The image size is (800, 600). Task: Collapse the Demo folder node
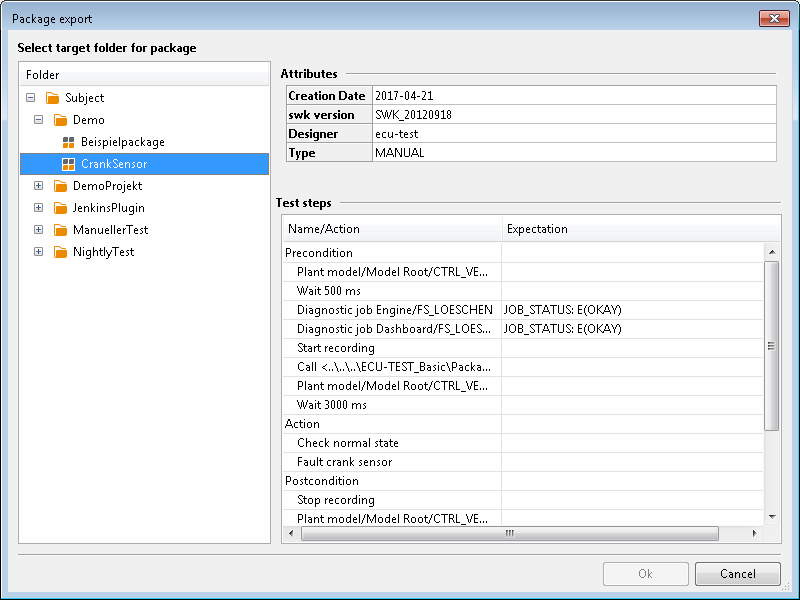point(38,119)
